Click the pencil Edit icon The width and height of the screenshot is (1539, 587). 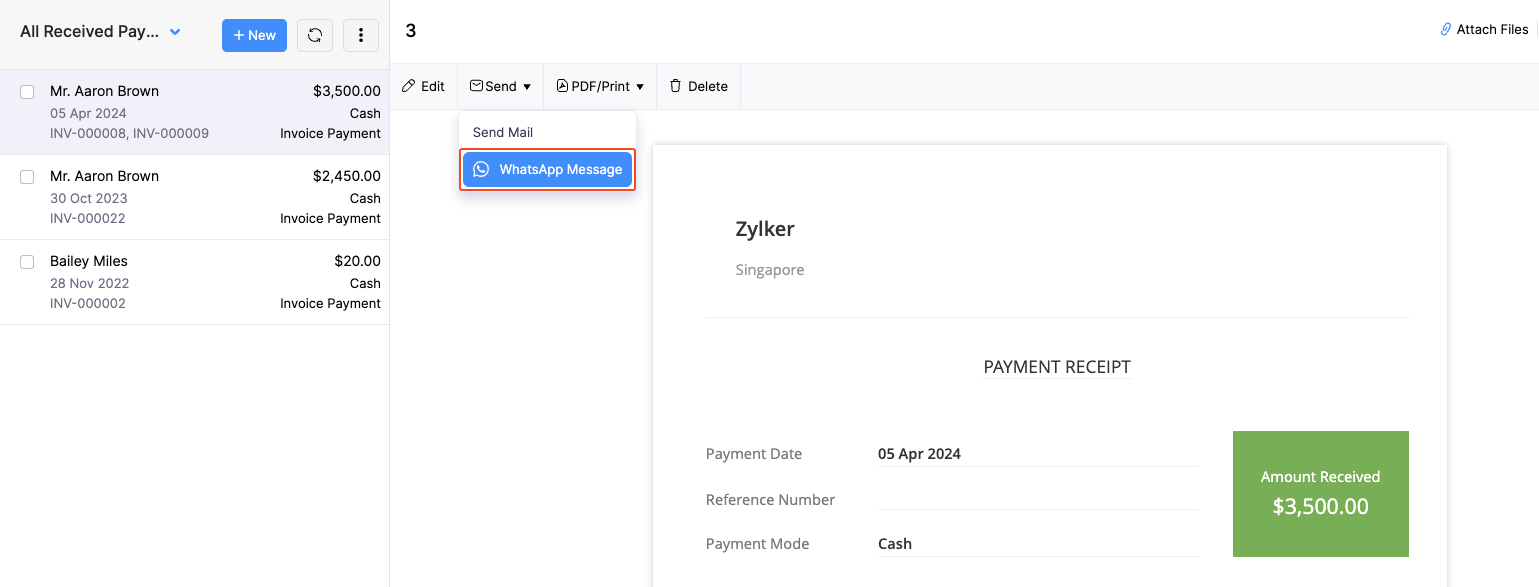coord(409,86)
